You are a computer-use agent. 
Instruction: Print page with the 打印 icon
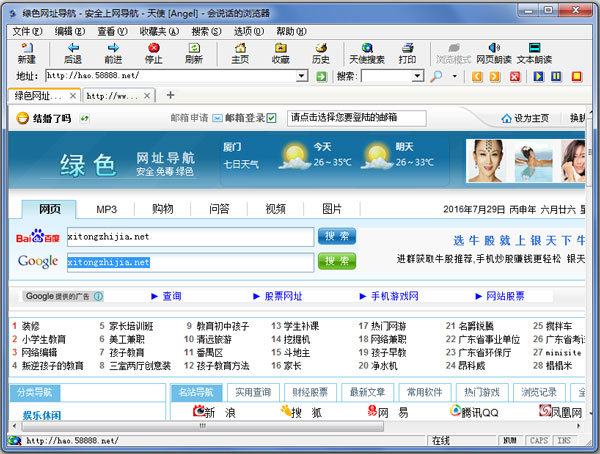(x=407, y=53)
